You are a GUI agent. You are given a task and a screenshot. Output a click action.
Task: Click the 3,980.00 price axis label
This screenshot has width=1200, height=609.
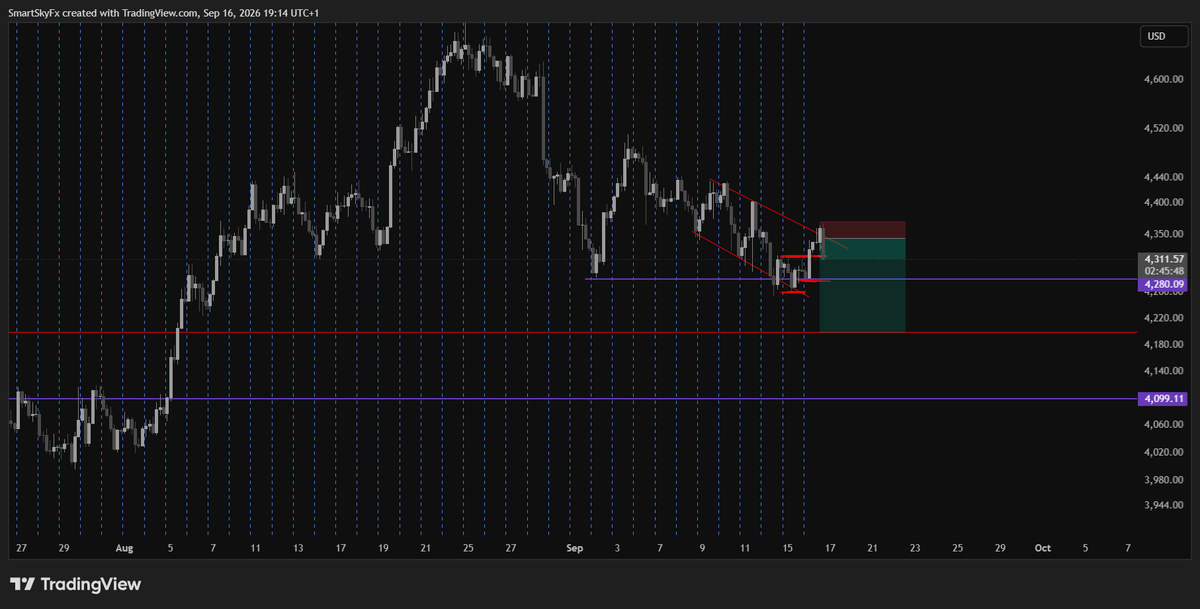(1165, 478)
